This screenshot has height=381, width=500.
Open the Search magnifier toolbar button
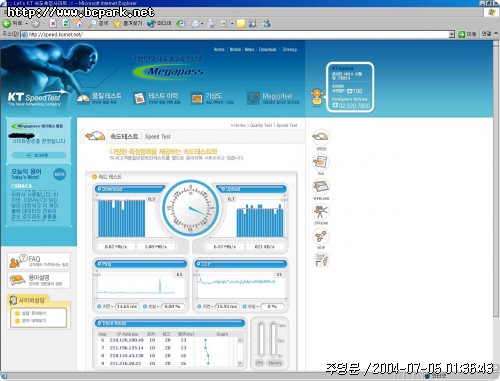click(98, 23)
